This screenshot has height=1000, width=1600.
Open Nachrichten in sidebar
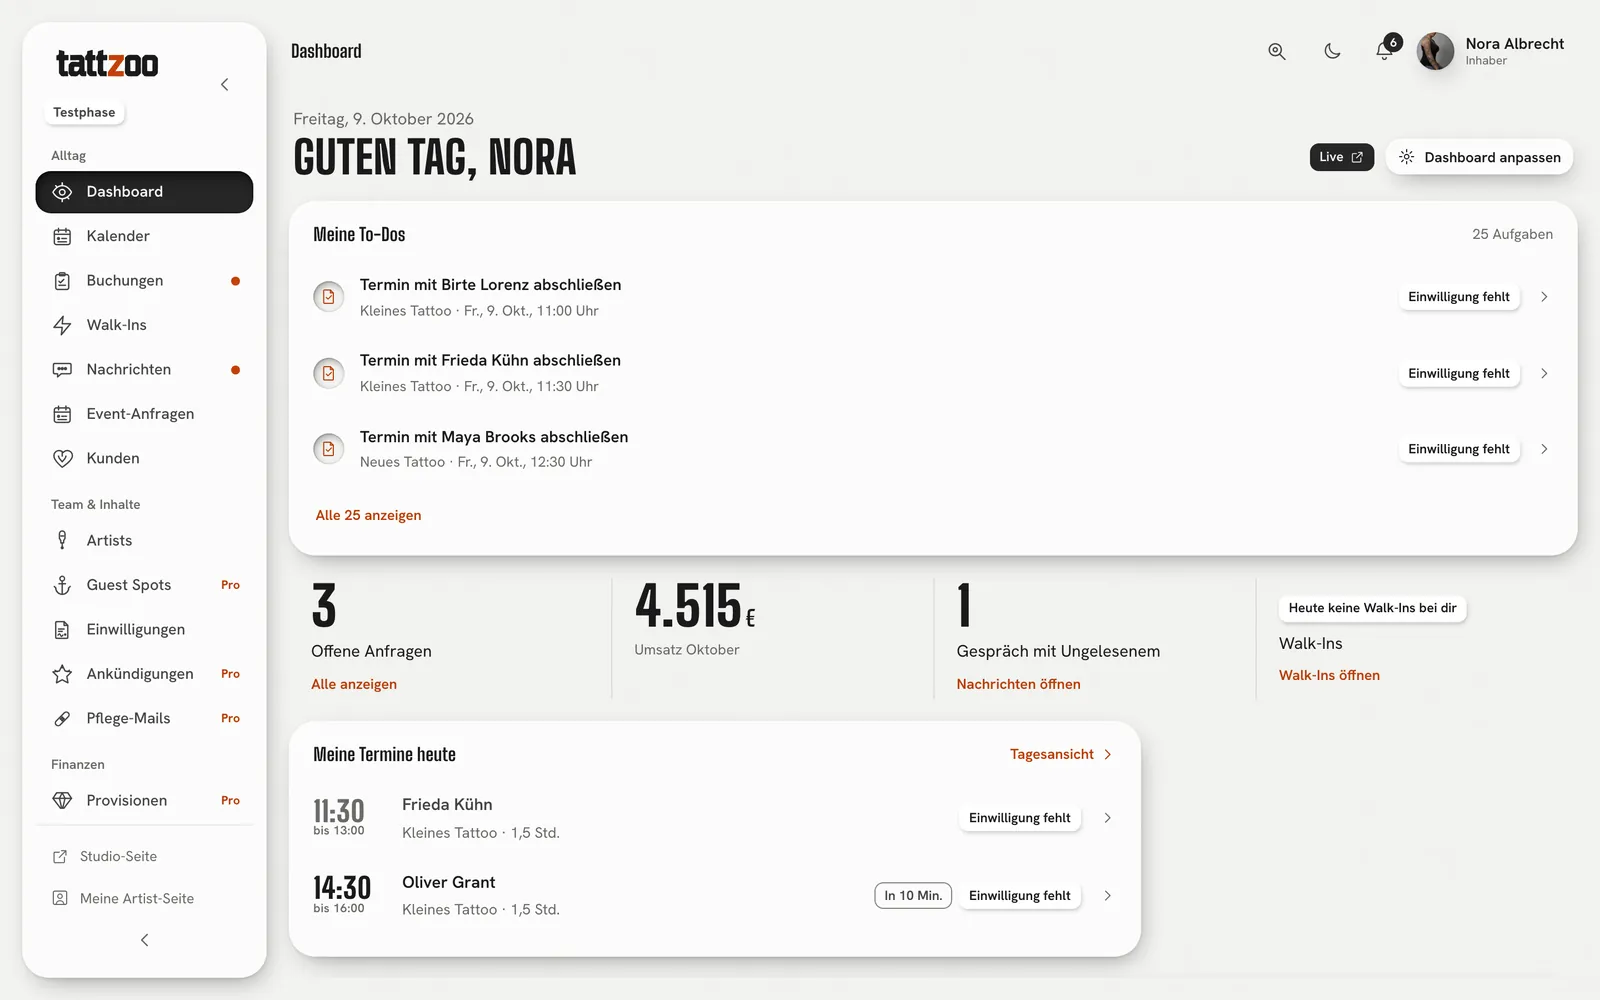(x=144, y=370)
